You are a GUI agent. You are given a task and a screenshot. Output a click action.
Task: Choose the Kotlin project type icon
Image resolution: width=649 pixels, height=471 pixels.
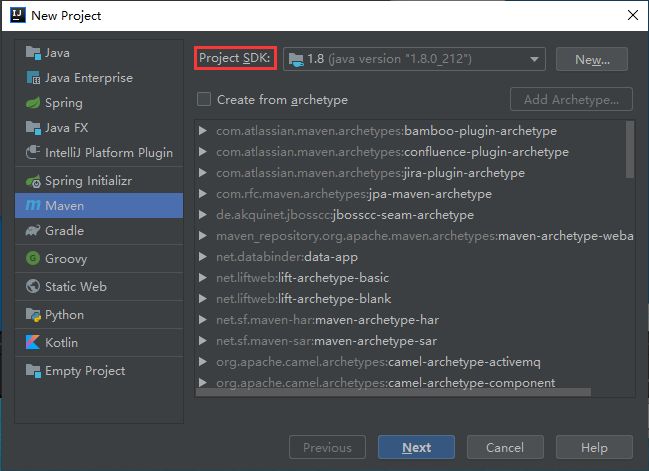coord(33,342)
